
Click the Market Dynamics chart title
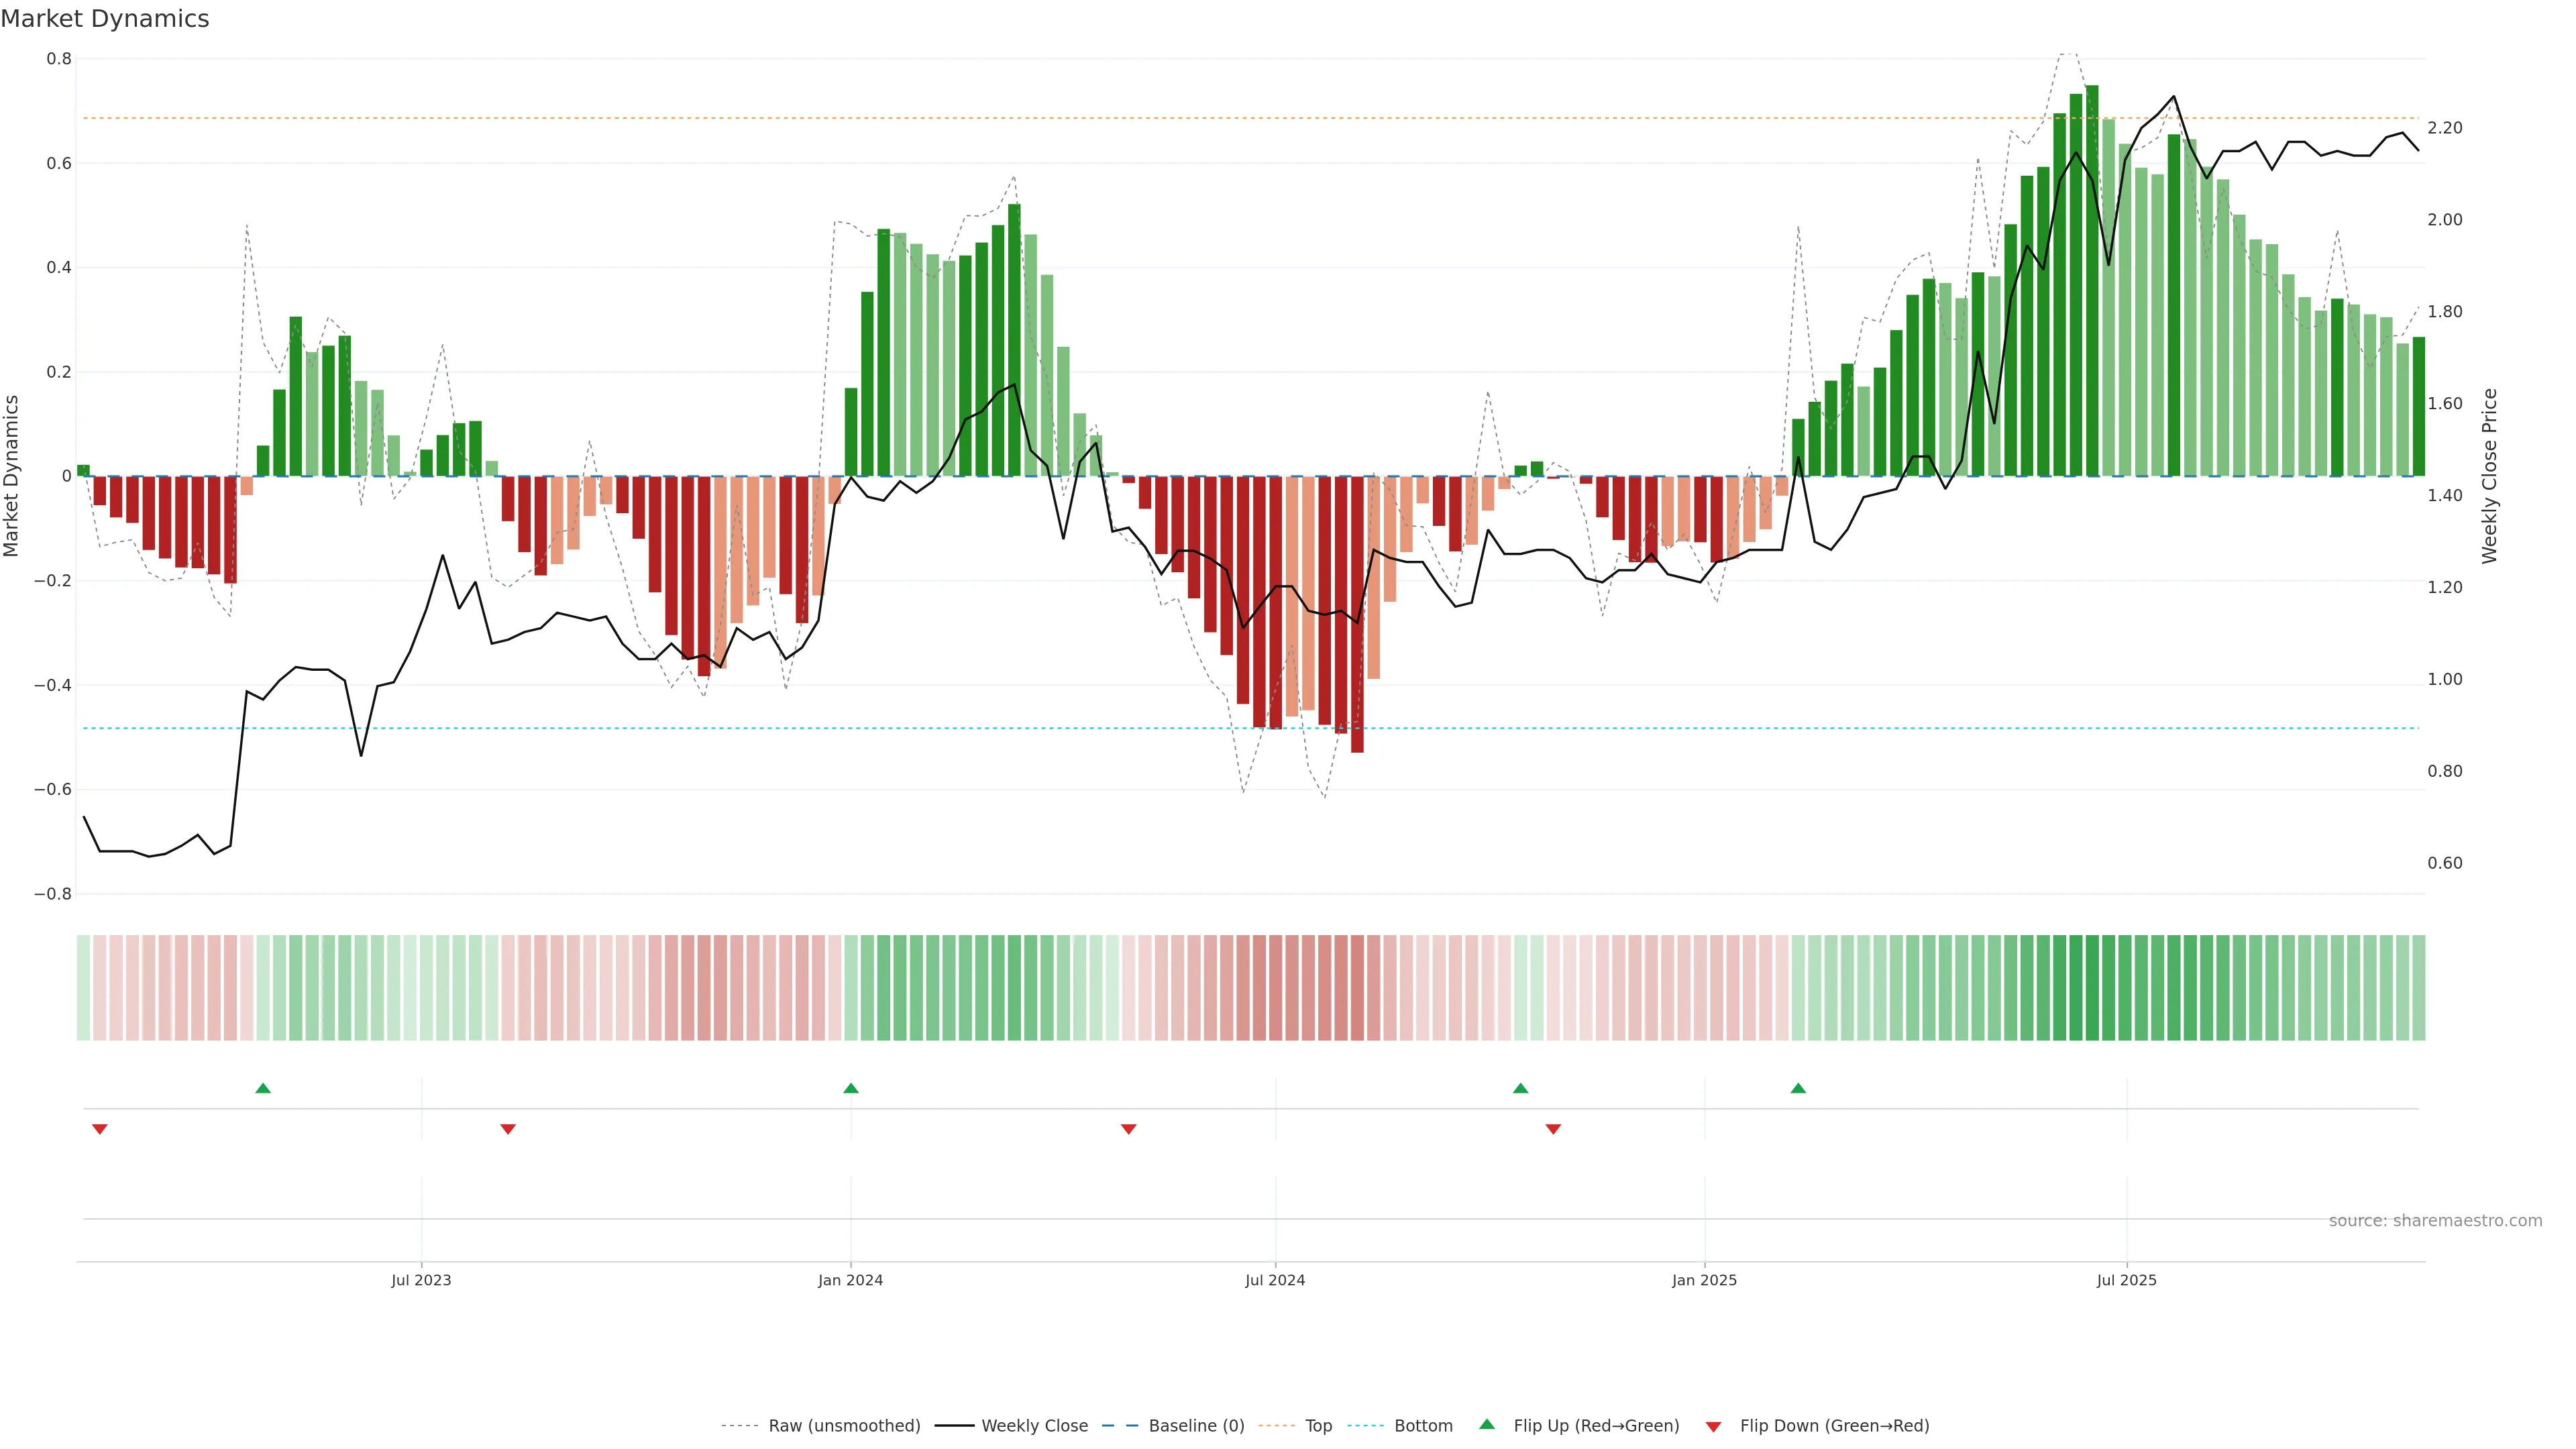coord(105,19)
